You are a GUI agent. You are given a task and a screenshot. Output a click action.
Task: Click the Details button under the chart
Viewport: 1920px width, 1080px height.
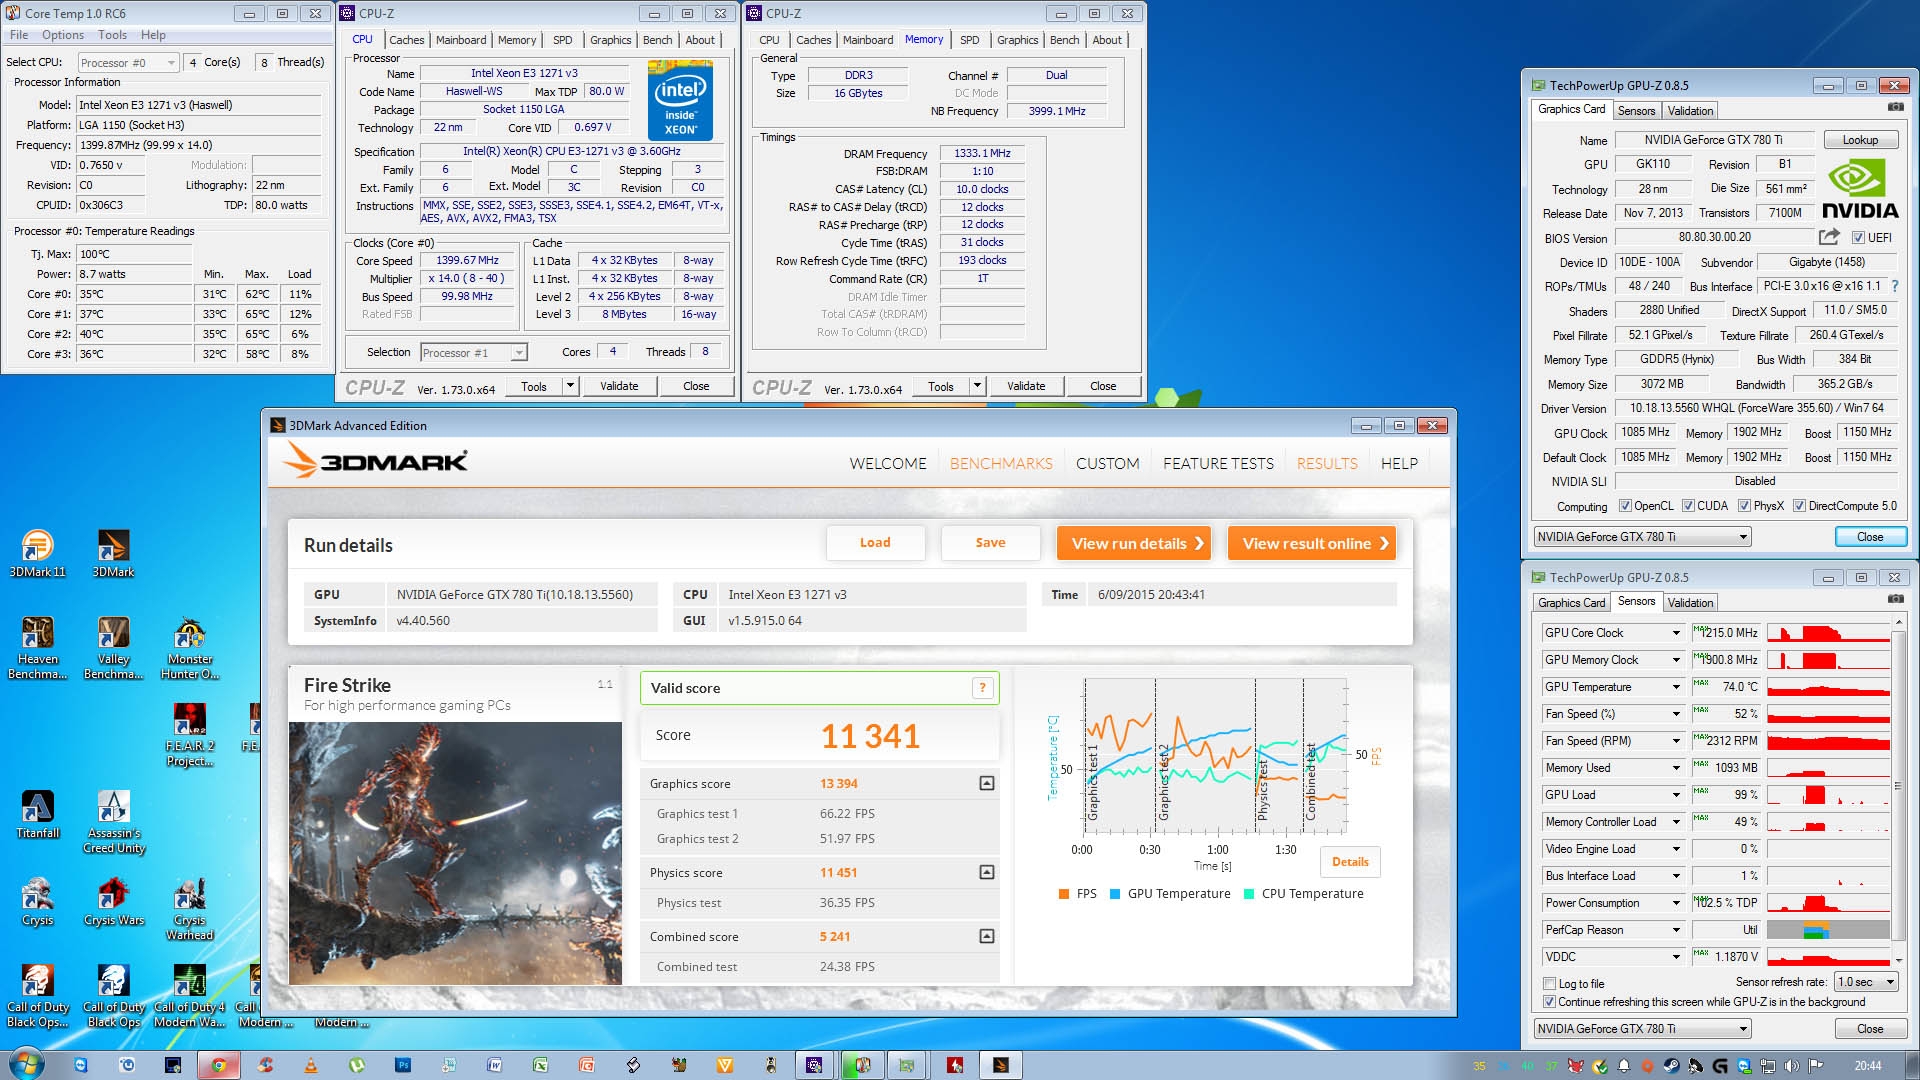coord(1350,862)
